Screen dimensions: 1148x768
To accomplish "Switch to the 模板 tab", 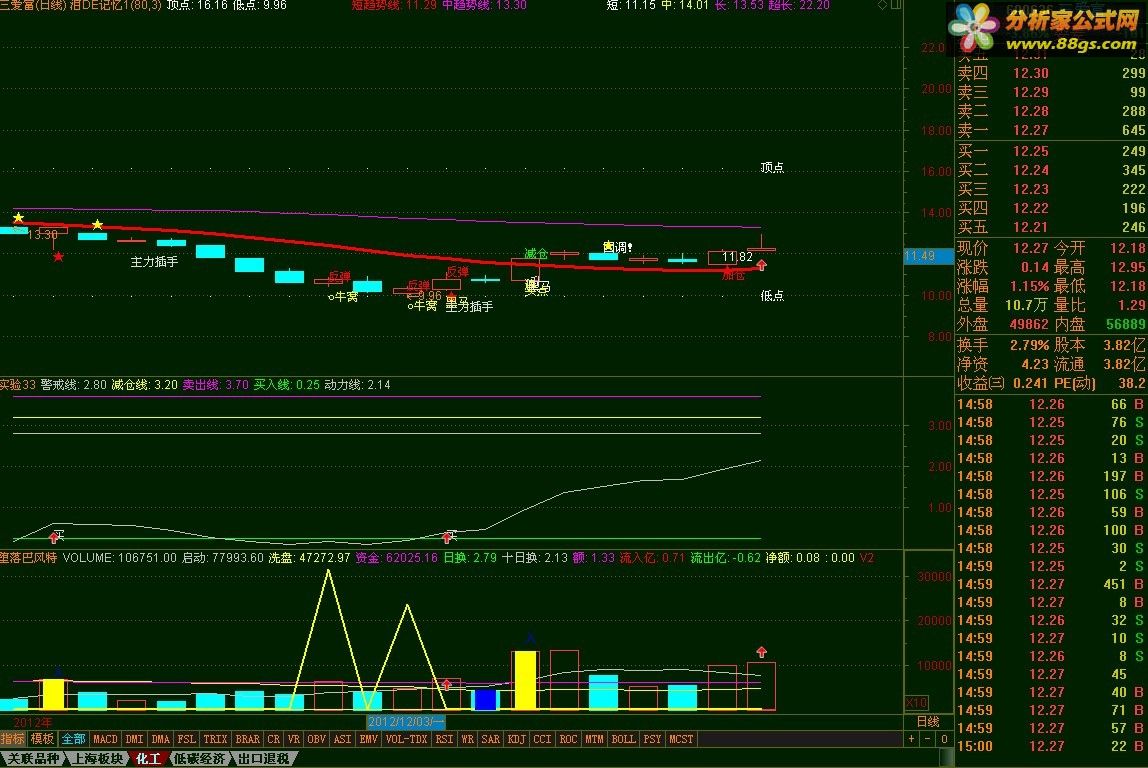I will pyautogui.click(x=42, y=739).
